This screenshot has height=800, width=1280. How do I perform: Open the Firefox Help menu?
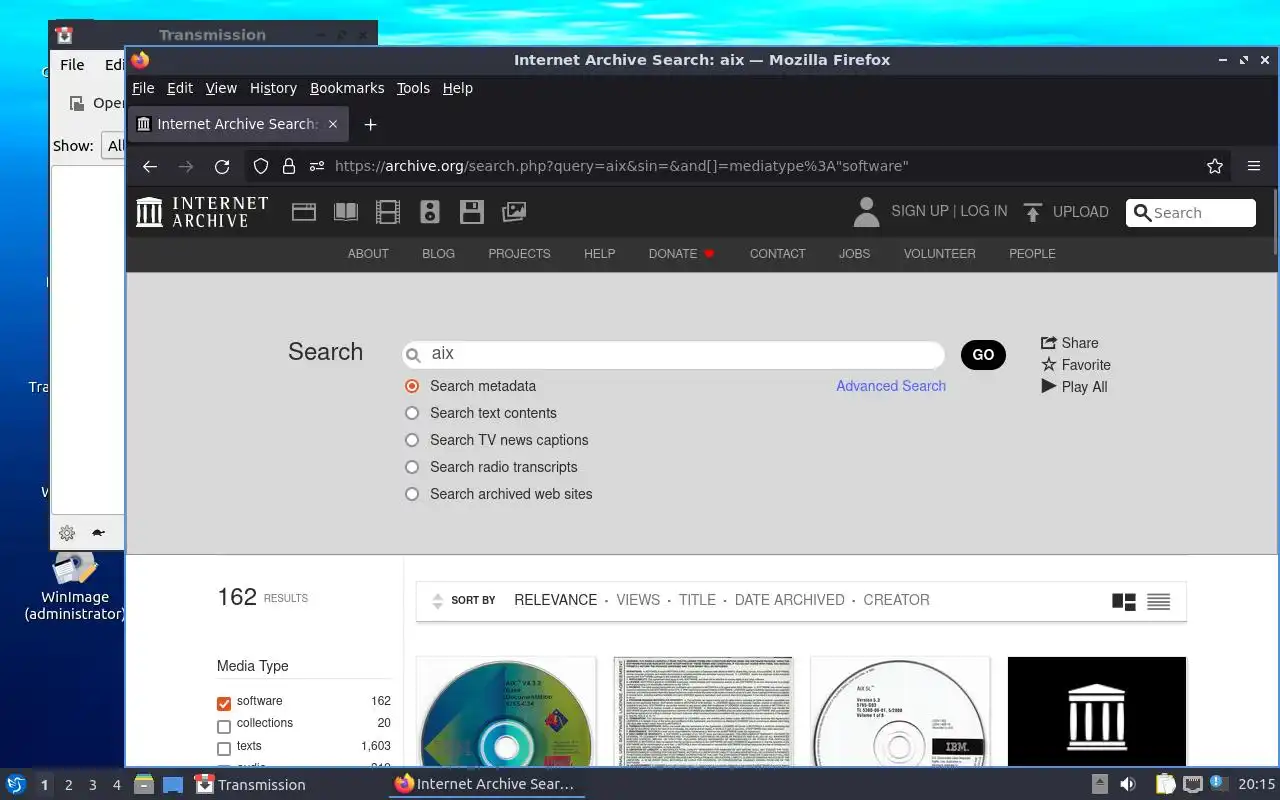point(457,88)
